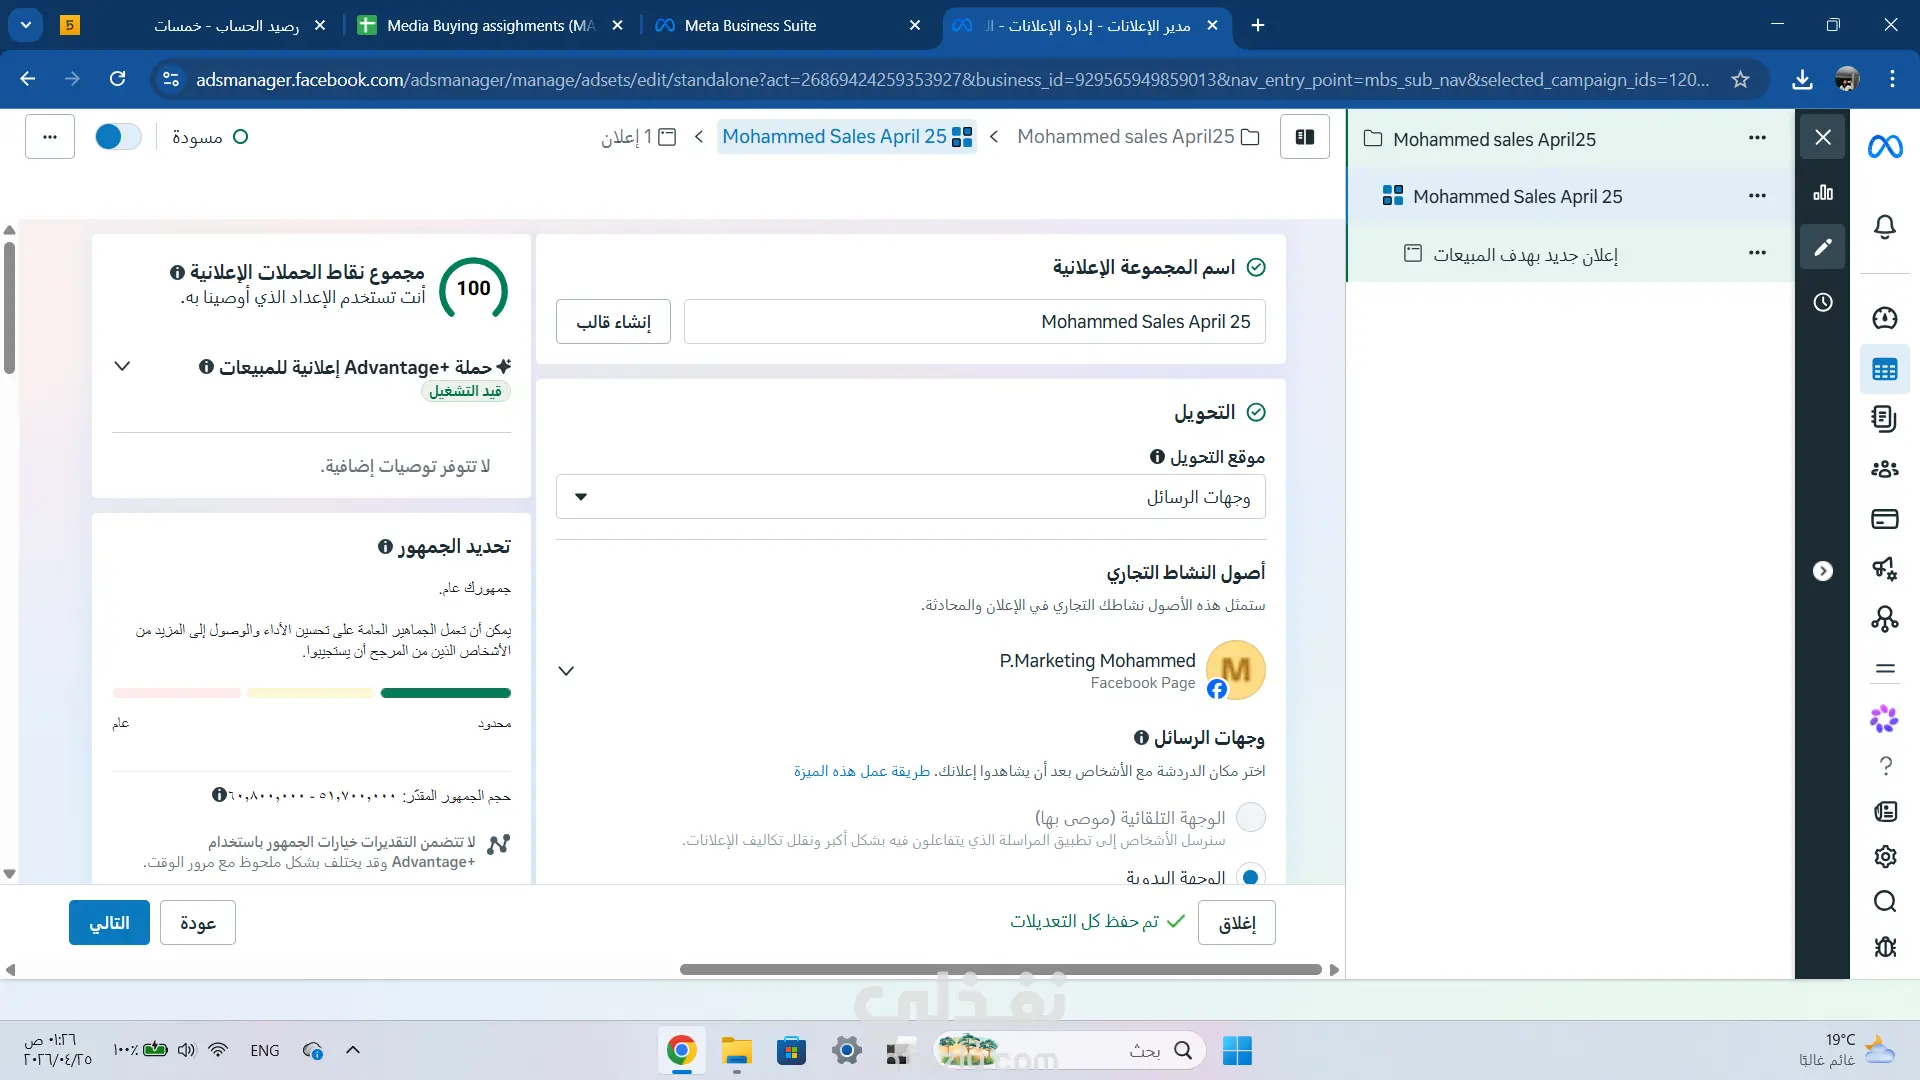1920x1080 pixels.
Task: Expand the dark rail with the arrow button
Action: click(1823, 571)
